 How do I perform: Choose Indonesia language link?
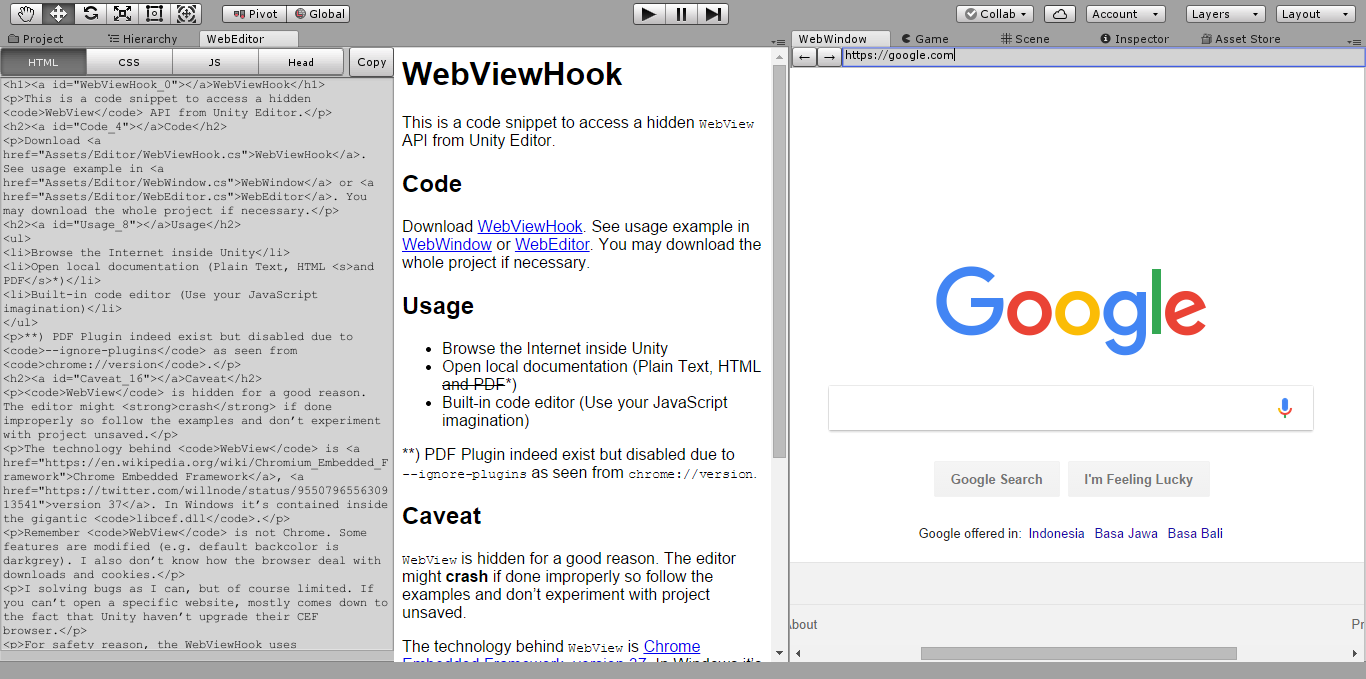[1056, 533]
